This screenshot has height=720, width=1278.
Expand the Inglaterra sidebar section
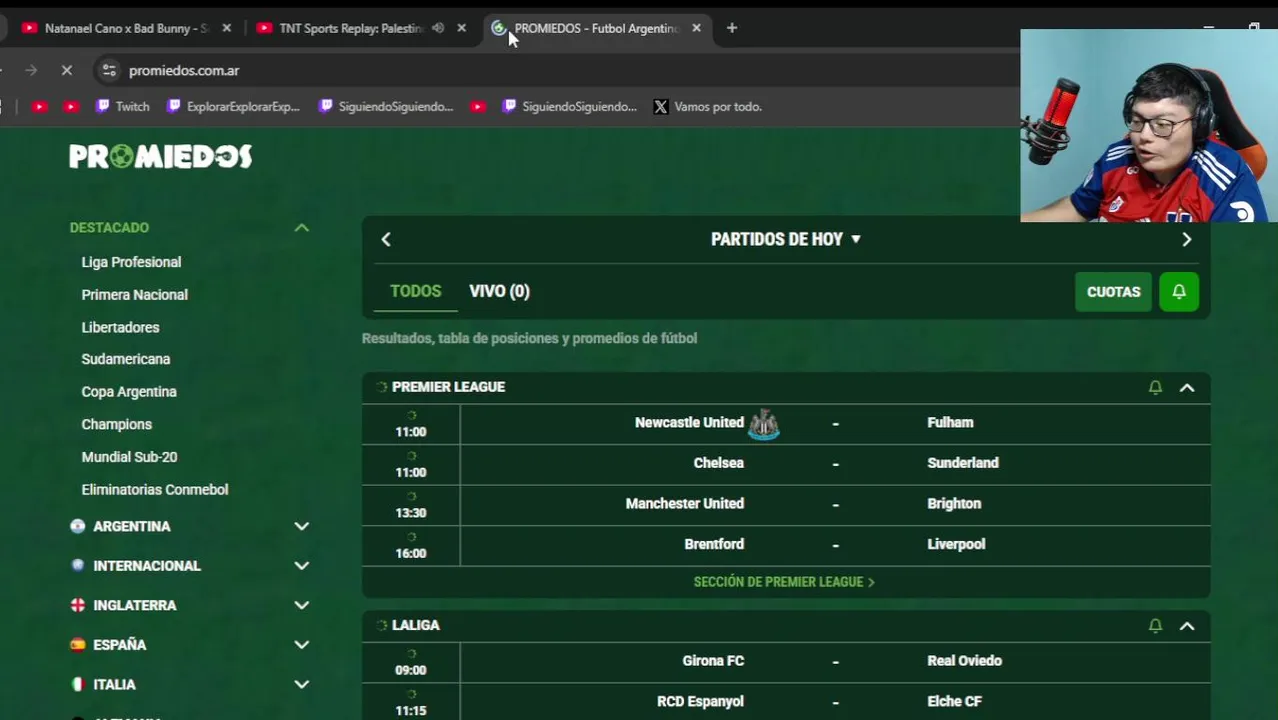click(x=301, y=605)
